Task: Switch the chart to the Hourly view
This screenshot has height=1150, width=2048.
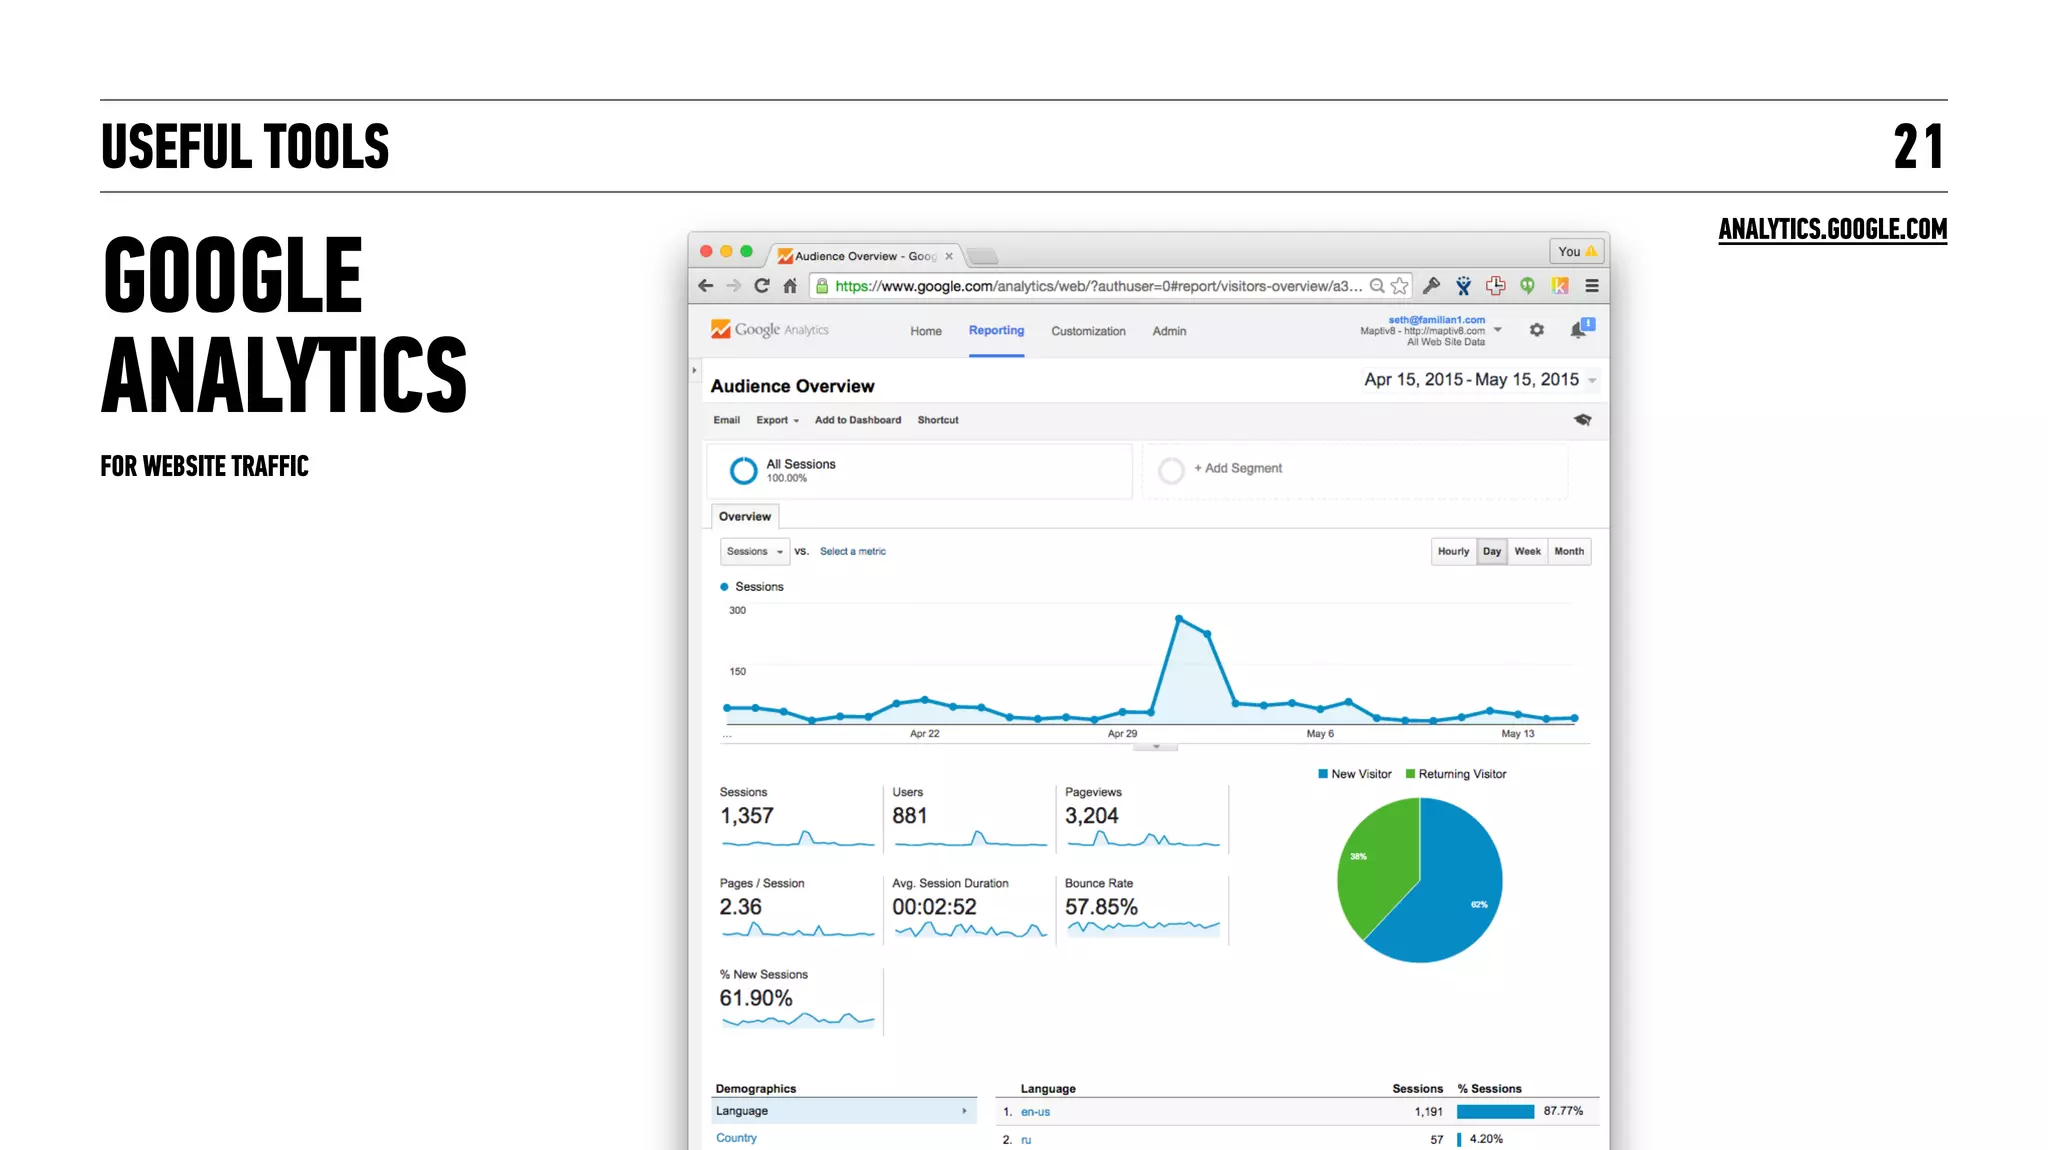Action: click(1453, 551)
